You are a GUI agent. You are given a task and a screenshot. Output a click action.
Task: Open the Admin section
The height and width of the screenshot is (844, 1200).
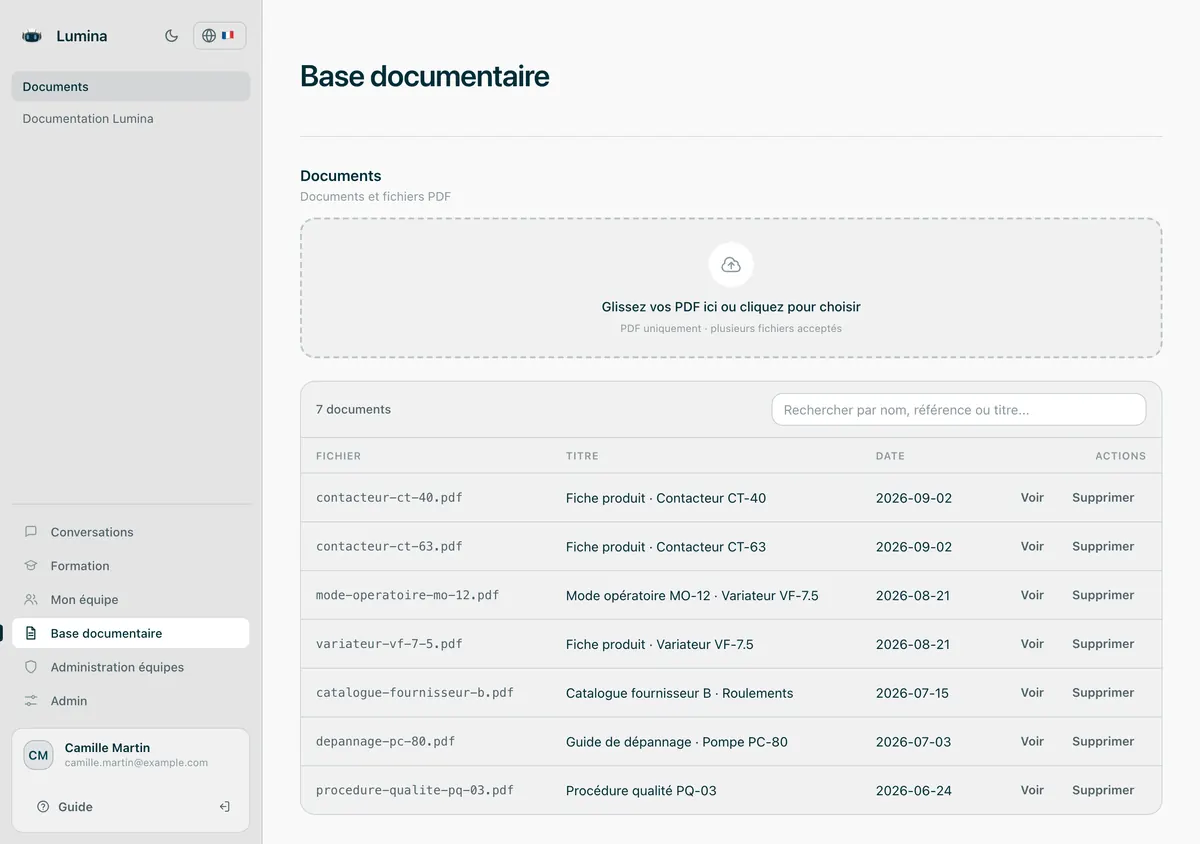pos(131,701)
